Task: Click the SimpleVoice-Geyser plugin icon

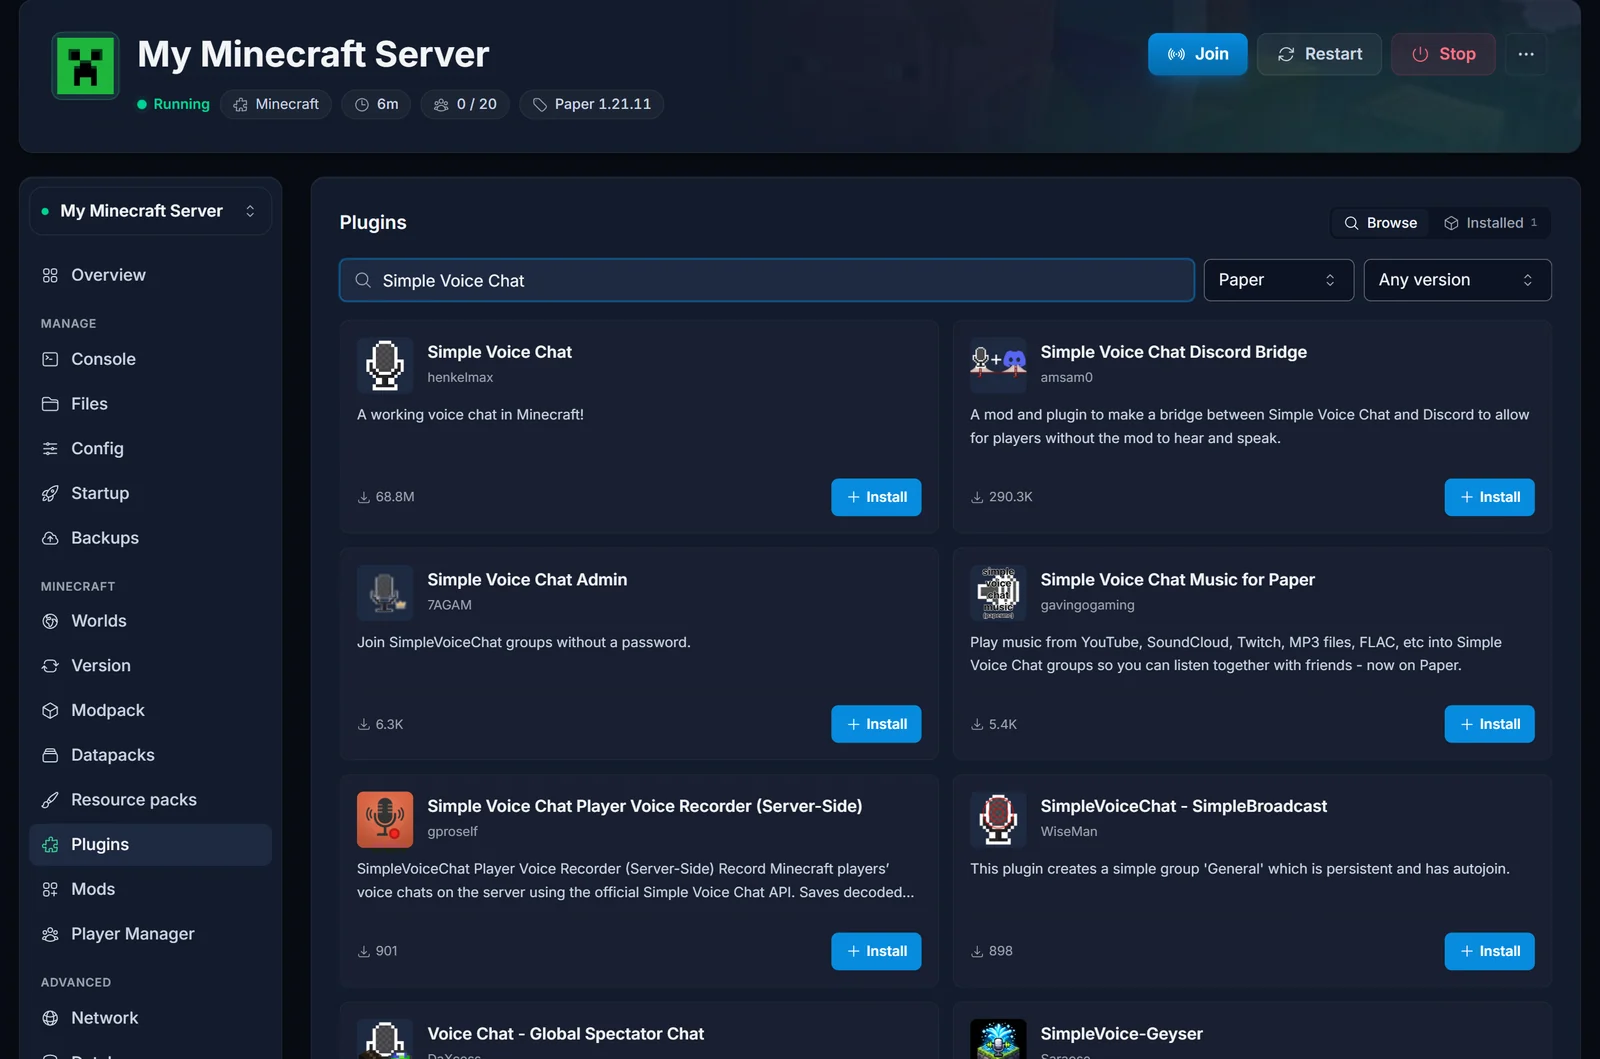Action: [x=998, y=1040]
